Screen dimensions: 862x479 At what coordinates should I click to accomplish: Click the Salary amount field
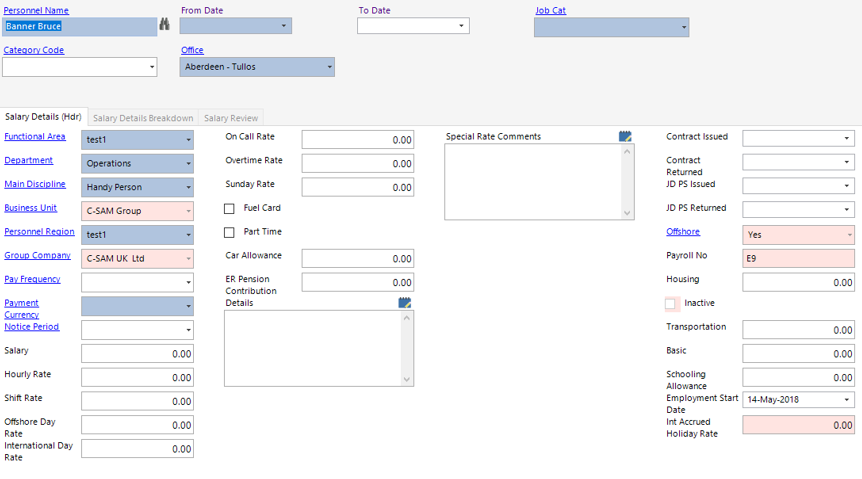(137, 354)
